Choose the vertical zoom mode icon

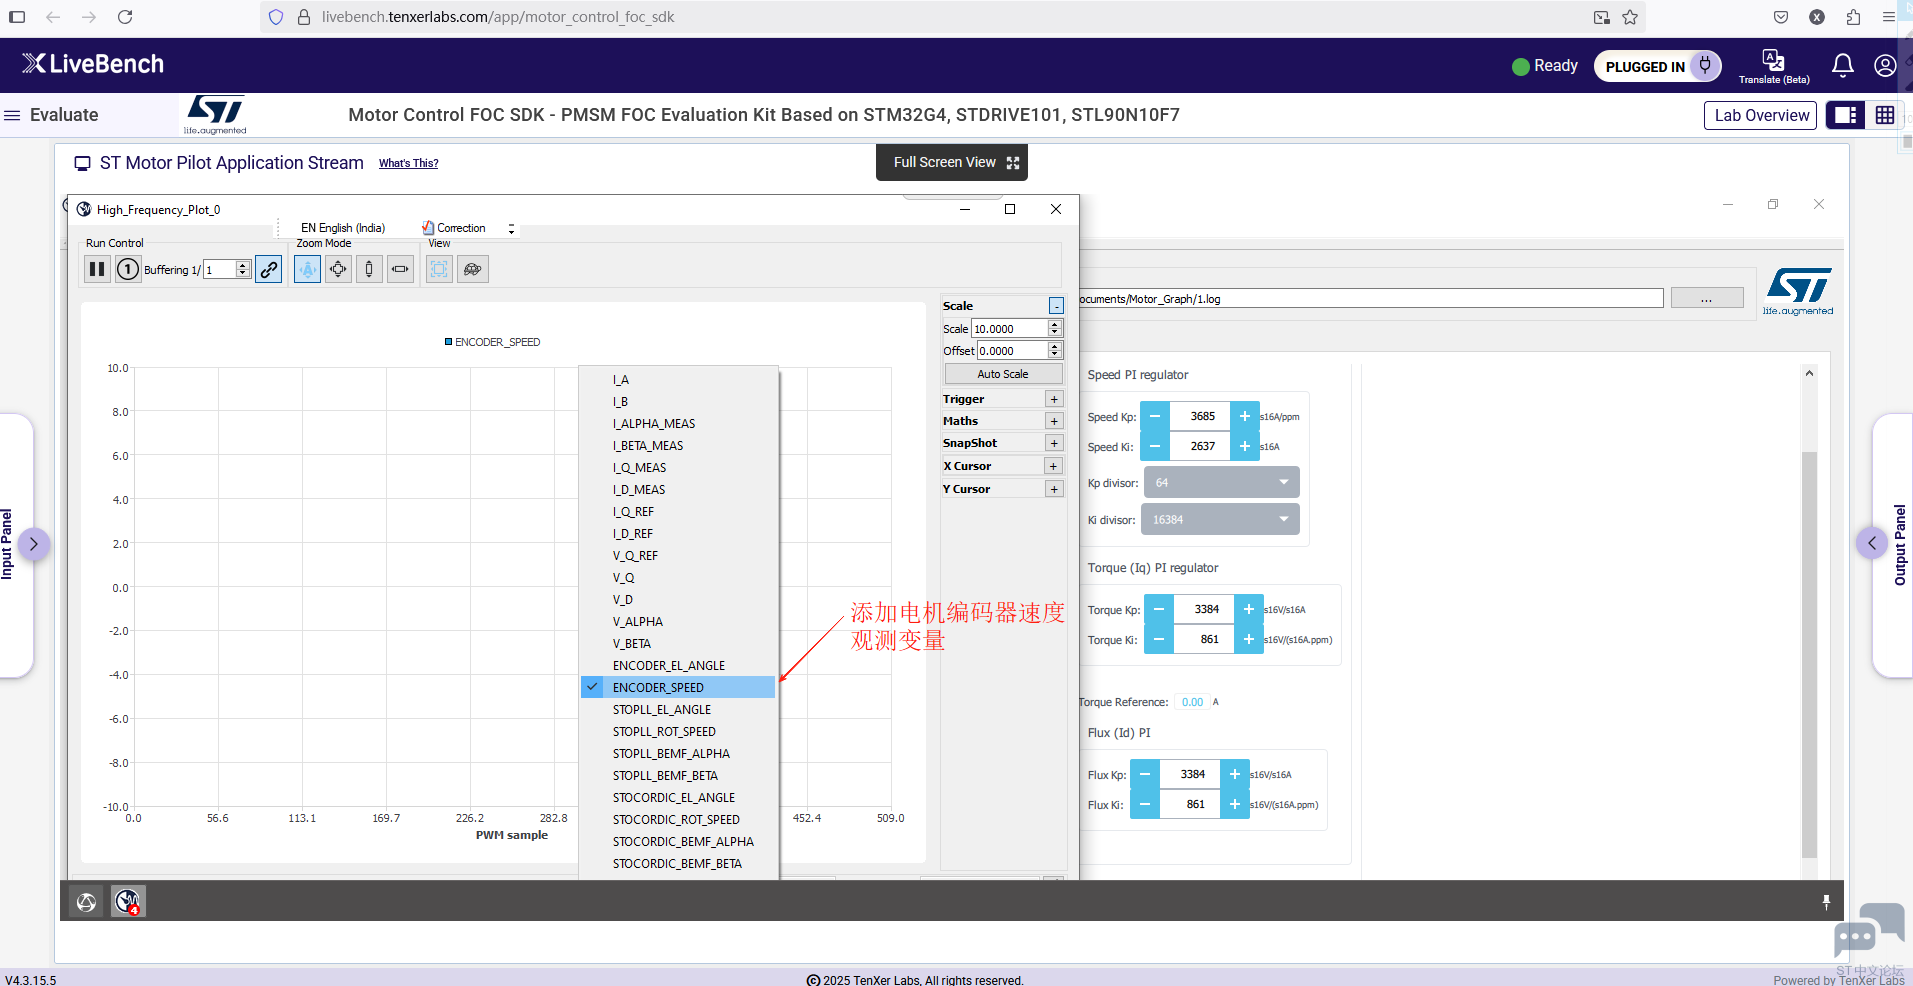point(369,269)
